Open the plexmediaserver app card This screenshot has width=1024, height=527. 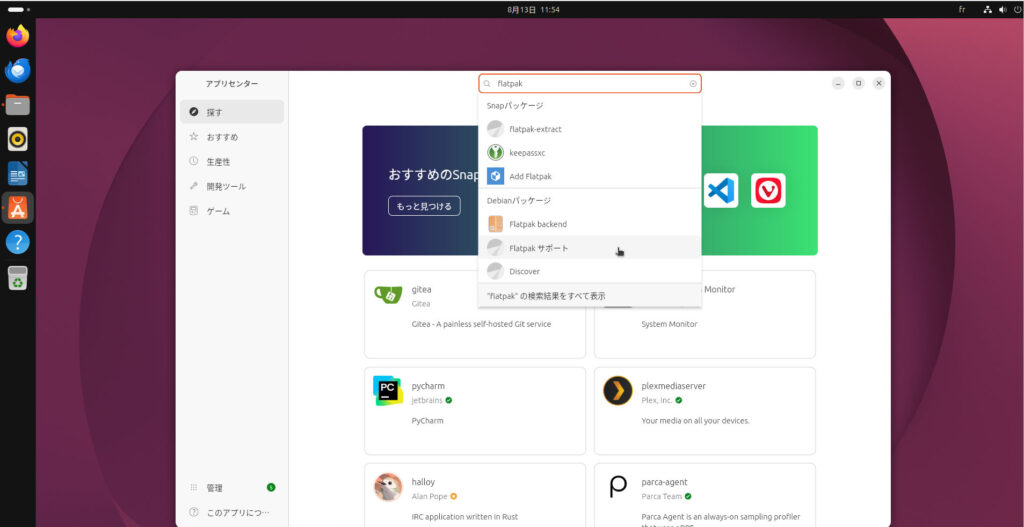[705, 411]
